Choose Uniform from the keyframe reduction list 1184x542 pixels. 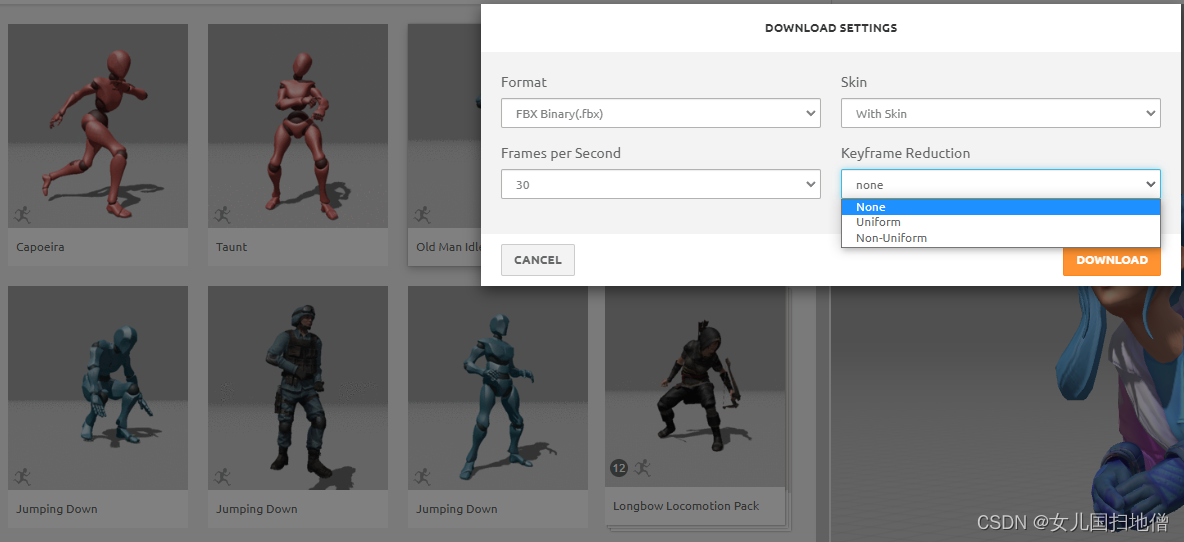(1001, 222)
